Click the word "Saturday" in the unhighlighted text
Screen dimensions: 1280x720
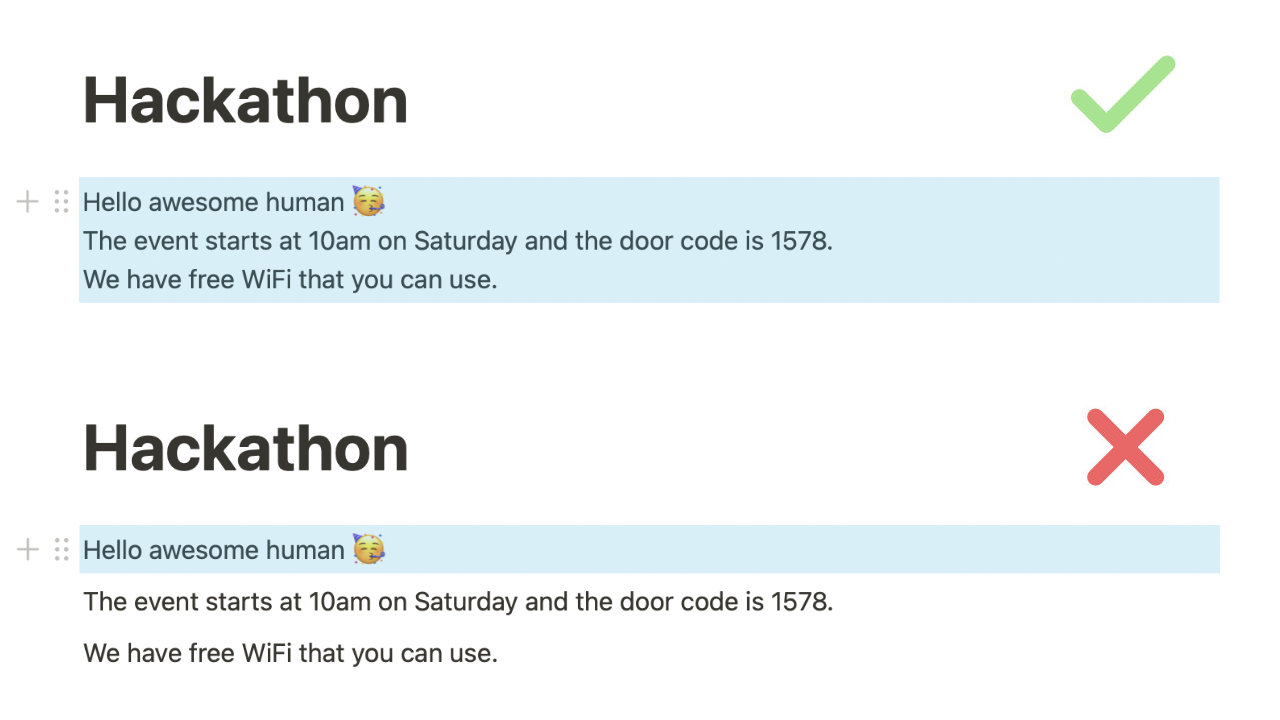465,602
